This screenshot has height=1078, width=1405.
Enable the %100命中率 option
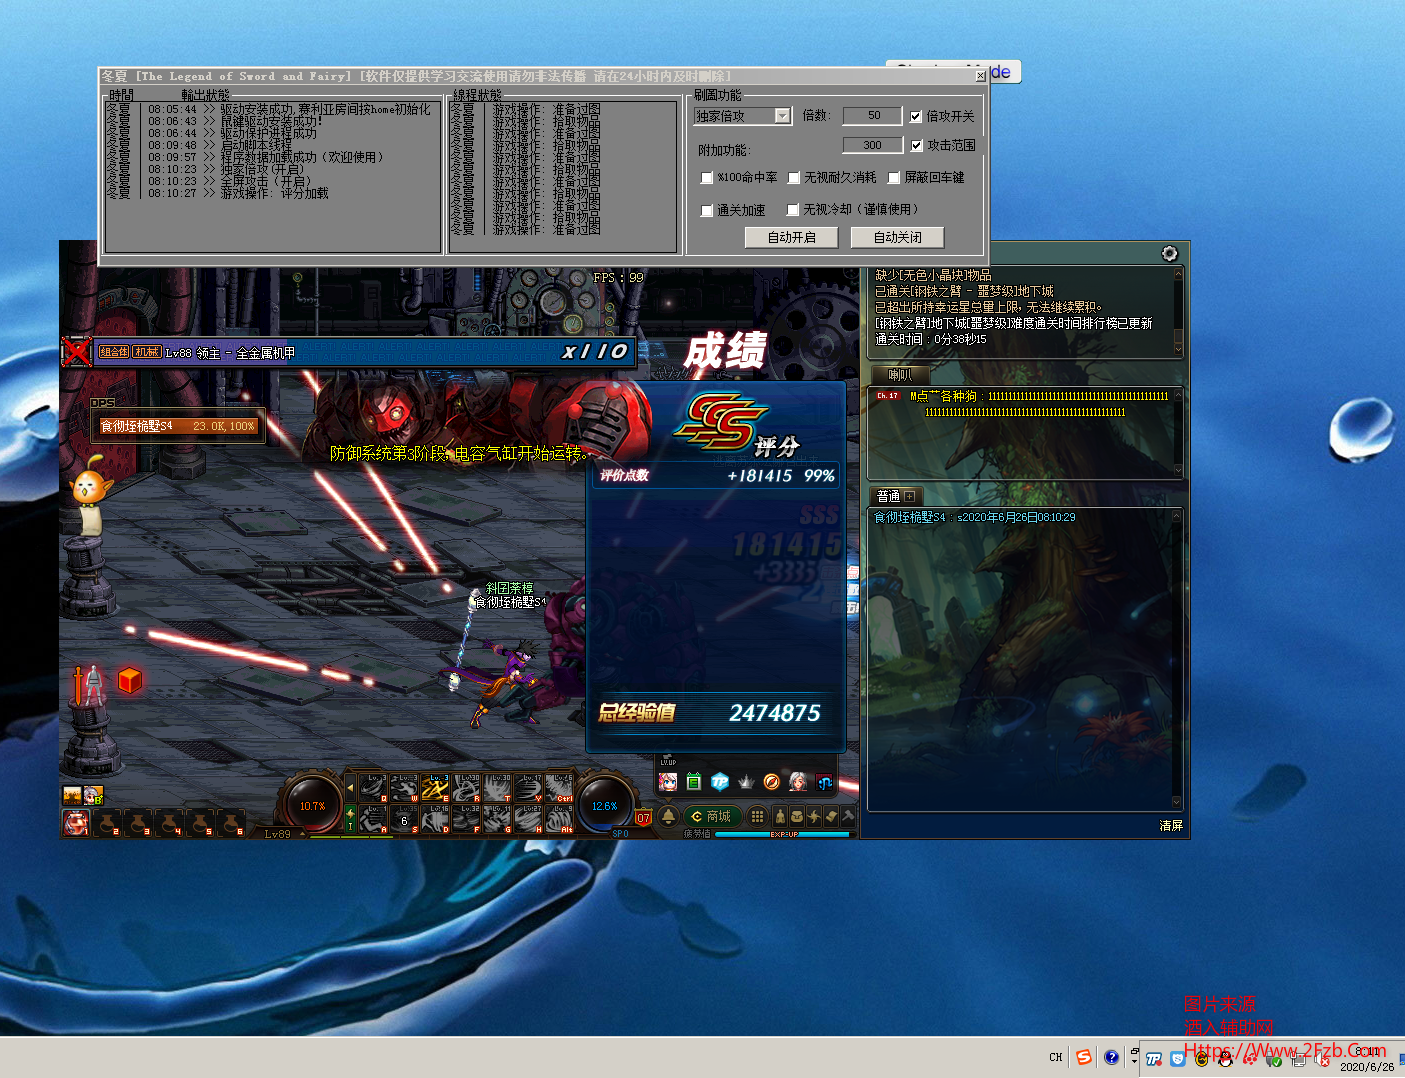[x=707, y=178]
